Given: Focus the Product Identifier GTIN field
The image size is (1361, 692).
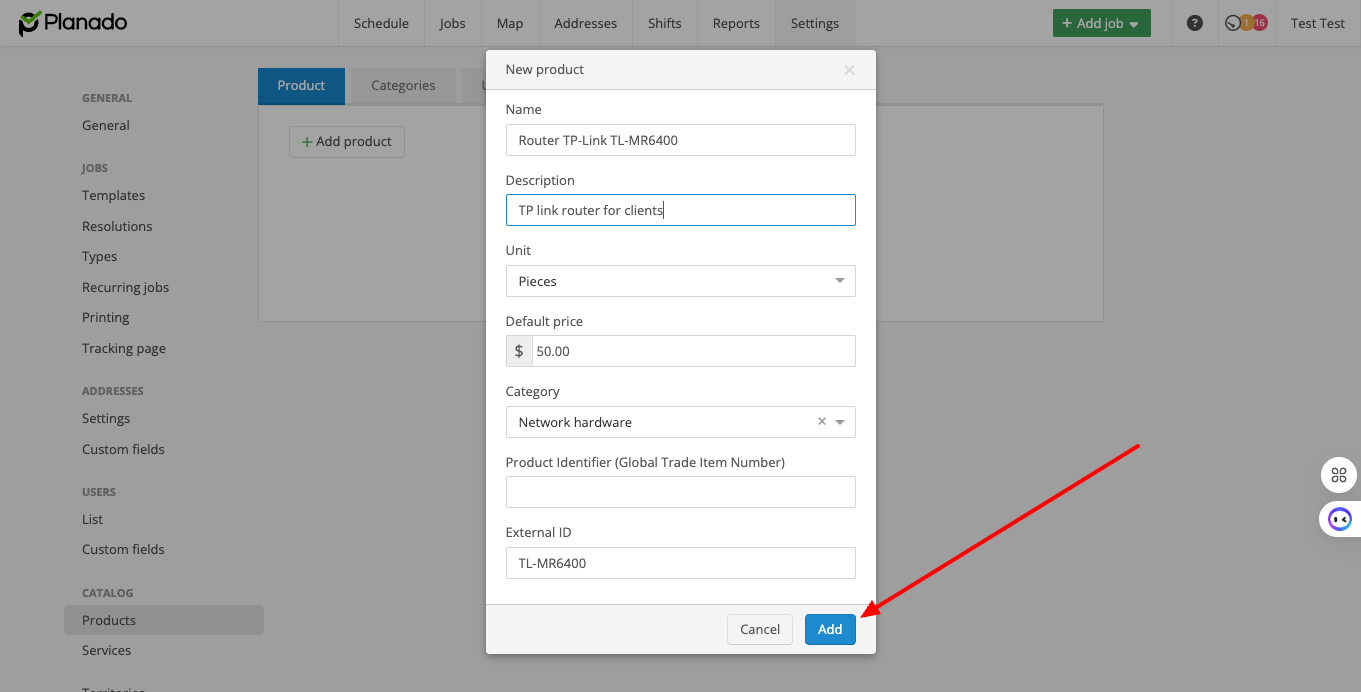Looking at the screenshot, I should 681,492.
